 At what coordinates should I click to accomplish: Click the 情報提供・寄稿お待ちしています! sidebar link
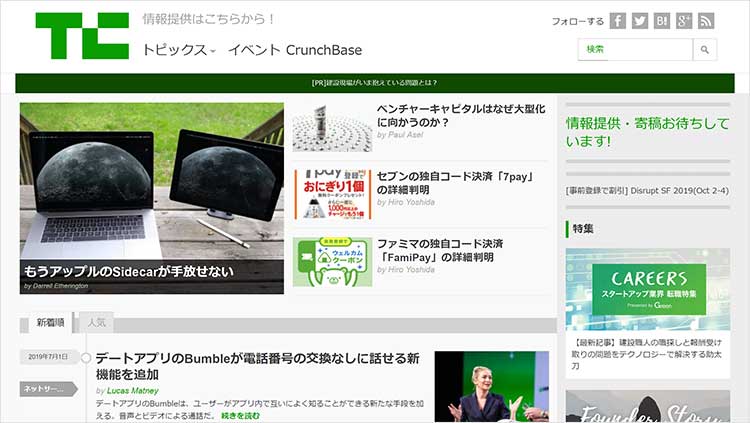pos(647,132)
